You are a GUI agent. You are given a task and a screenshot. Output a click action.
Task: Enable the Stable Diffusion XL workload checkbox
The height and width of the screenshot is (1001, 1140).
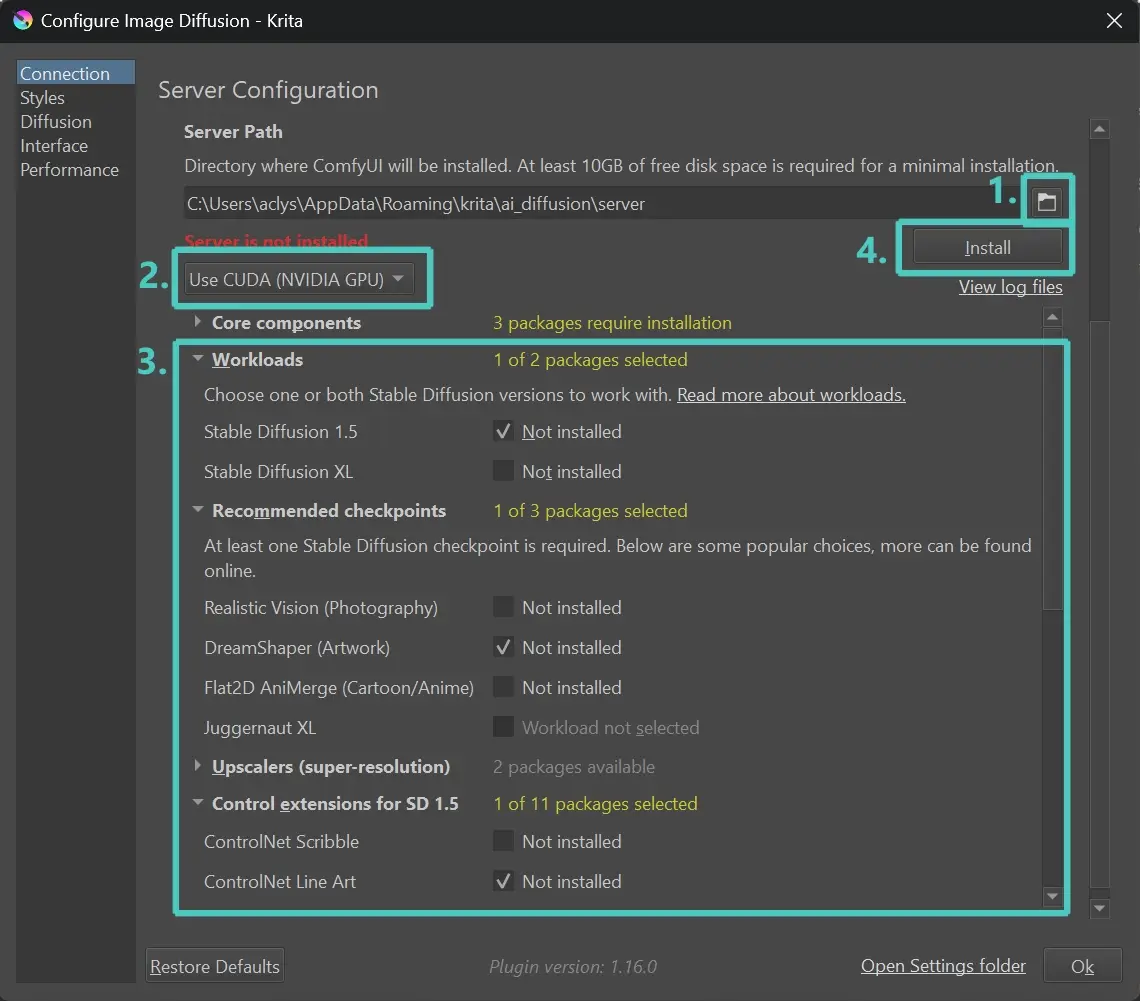503,471
